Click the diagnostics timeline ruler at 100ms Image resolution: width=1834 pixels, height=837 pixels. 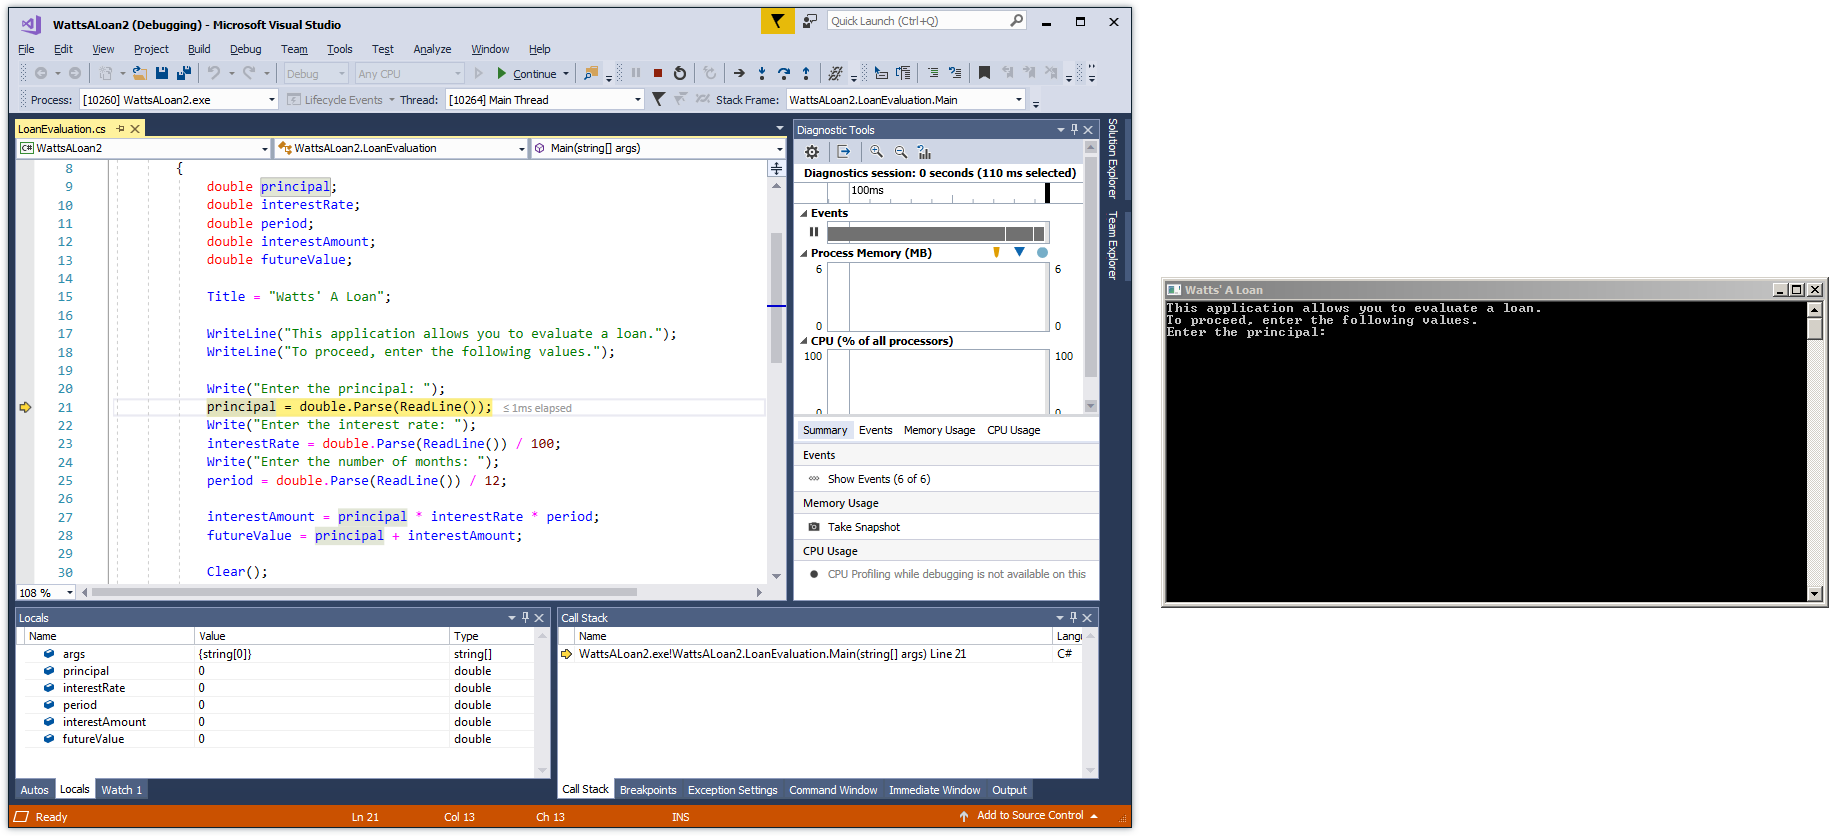point(867,191)
